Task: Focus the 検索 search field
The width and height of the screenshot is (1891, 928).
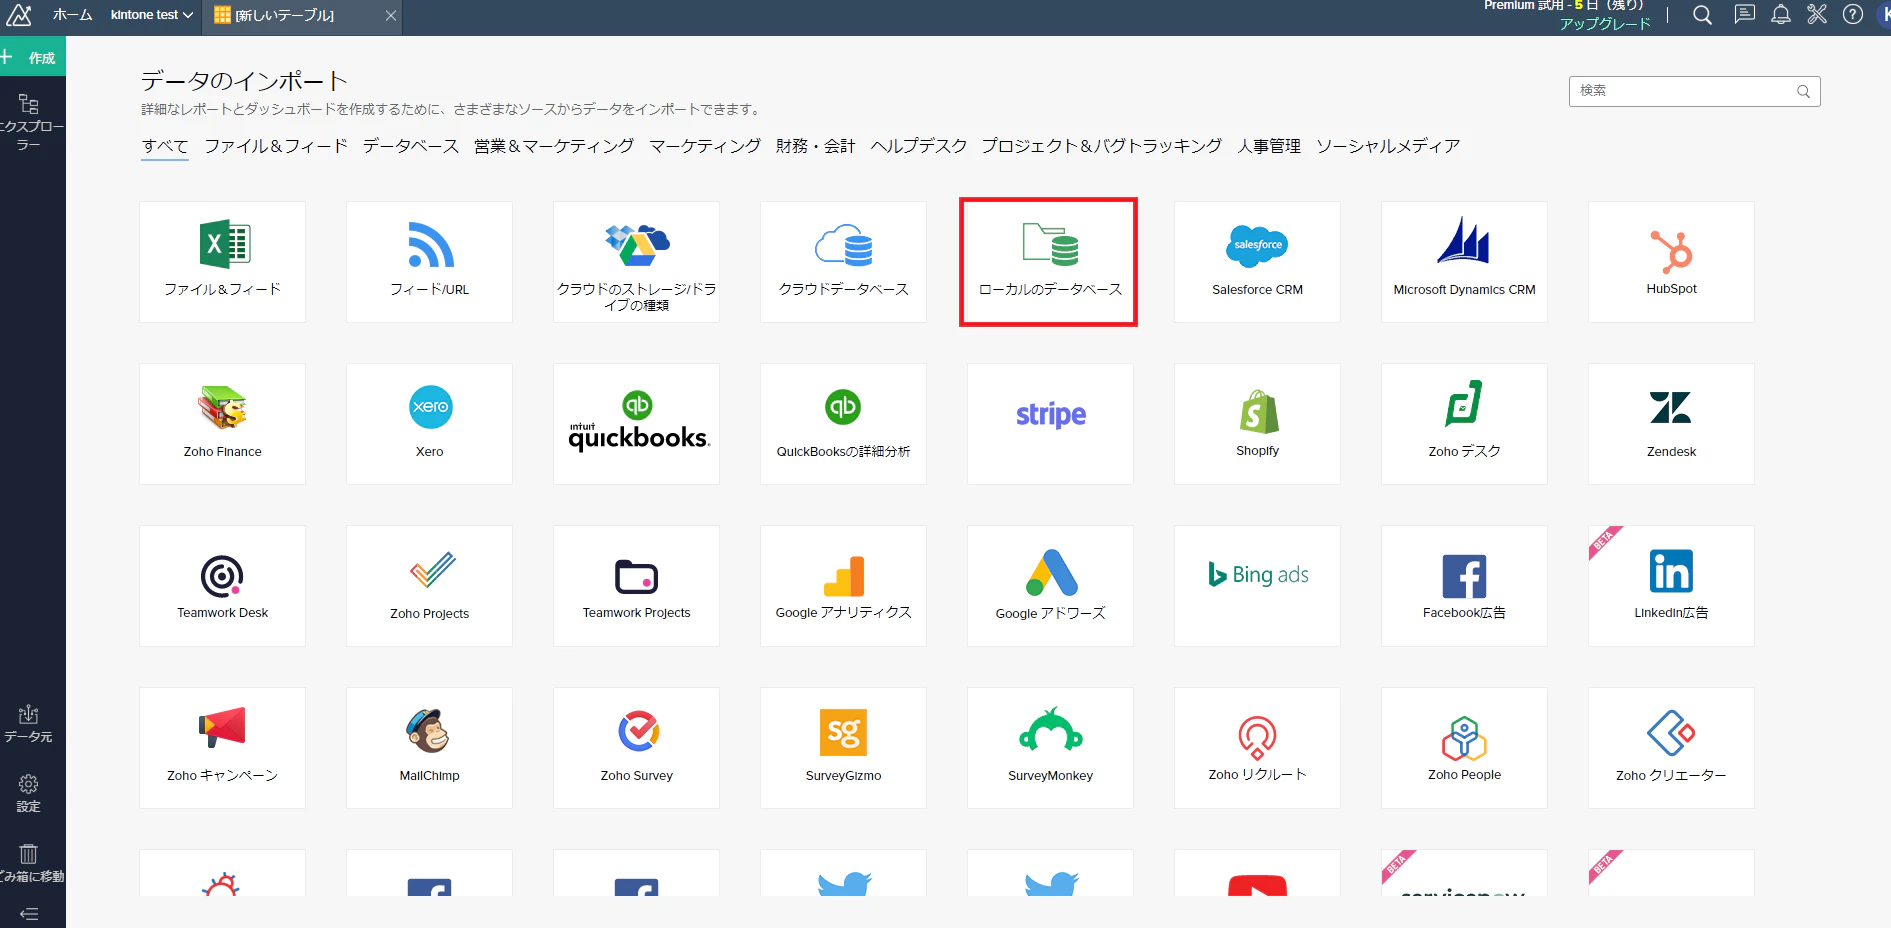Action: pyautogui.click(x=1694, y=91)
